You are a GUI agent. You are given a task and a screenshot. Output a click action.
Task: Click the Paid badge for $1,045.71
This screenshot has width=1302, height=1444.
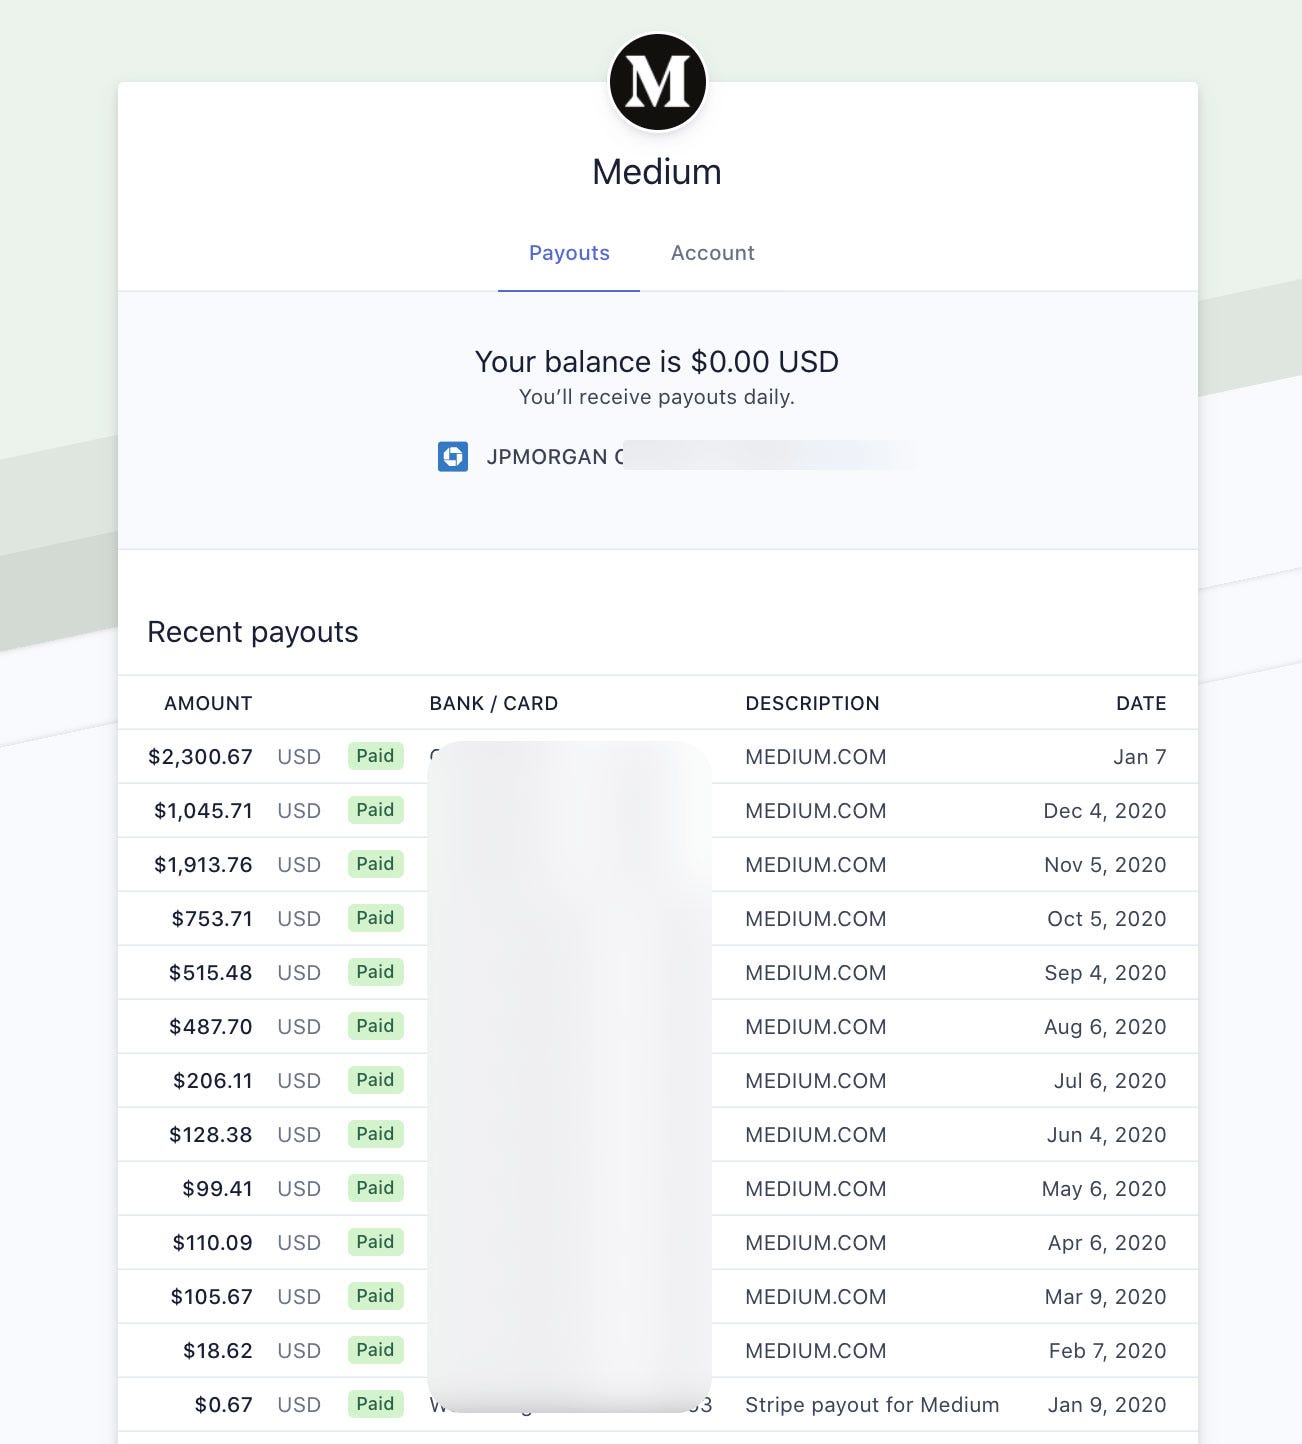coord(375,810)
